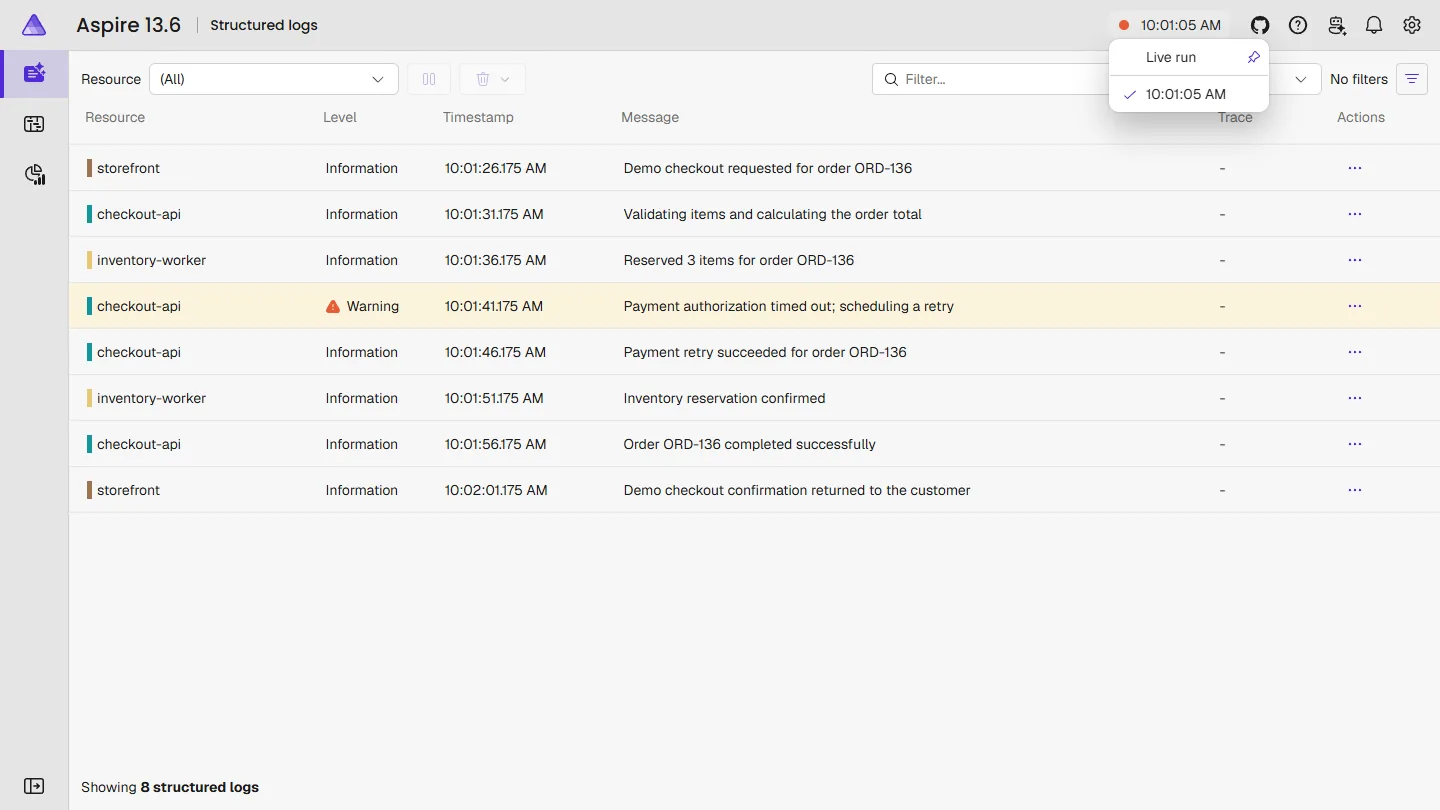
Task: Click into the Filter search box
Action: [990, 79]
